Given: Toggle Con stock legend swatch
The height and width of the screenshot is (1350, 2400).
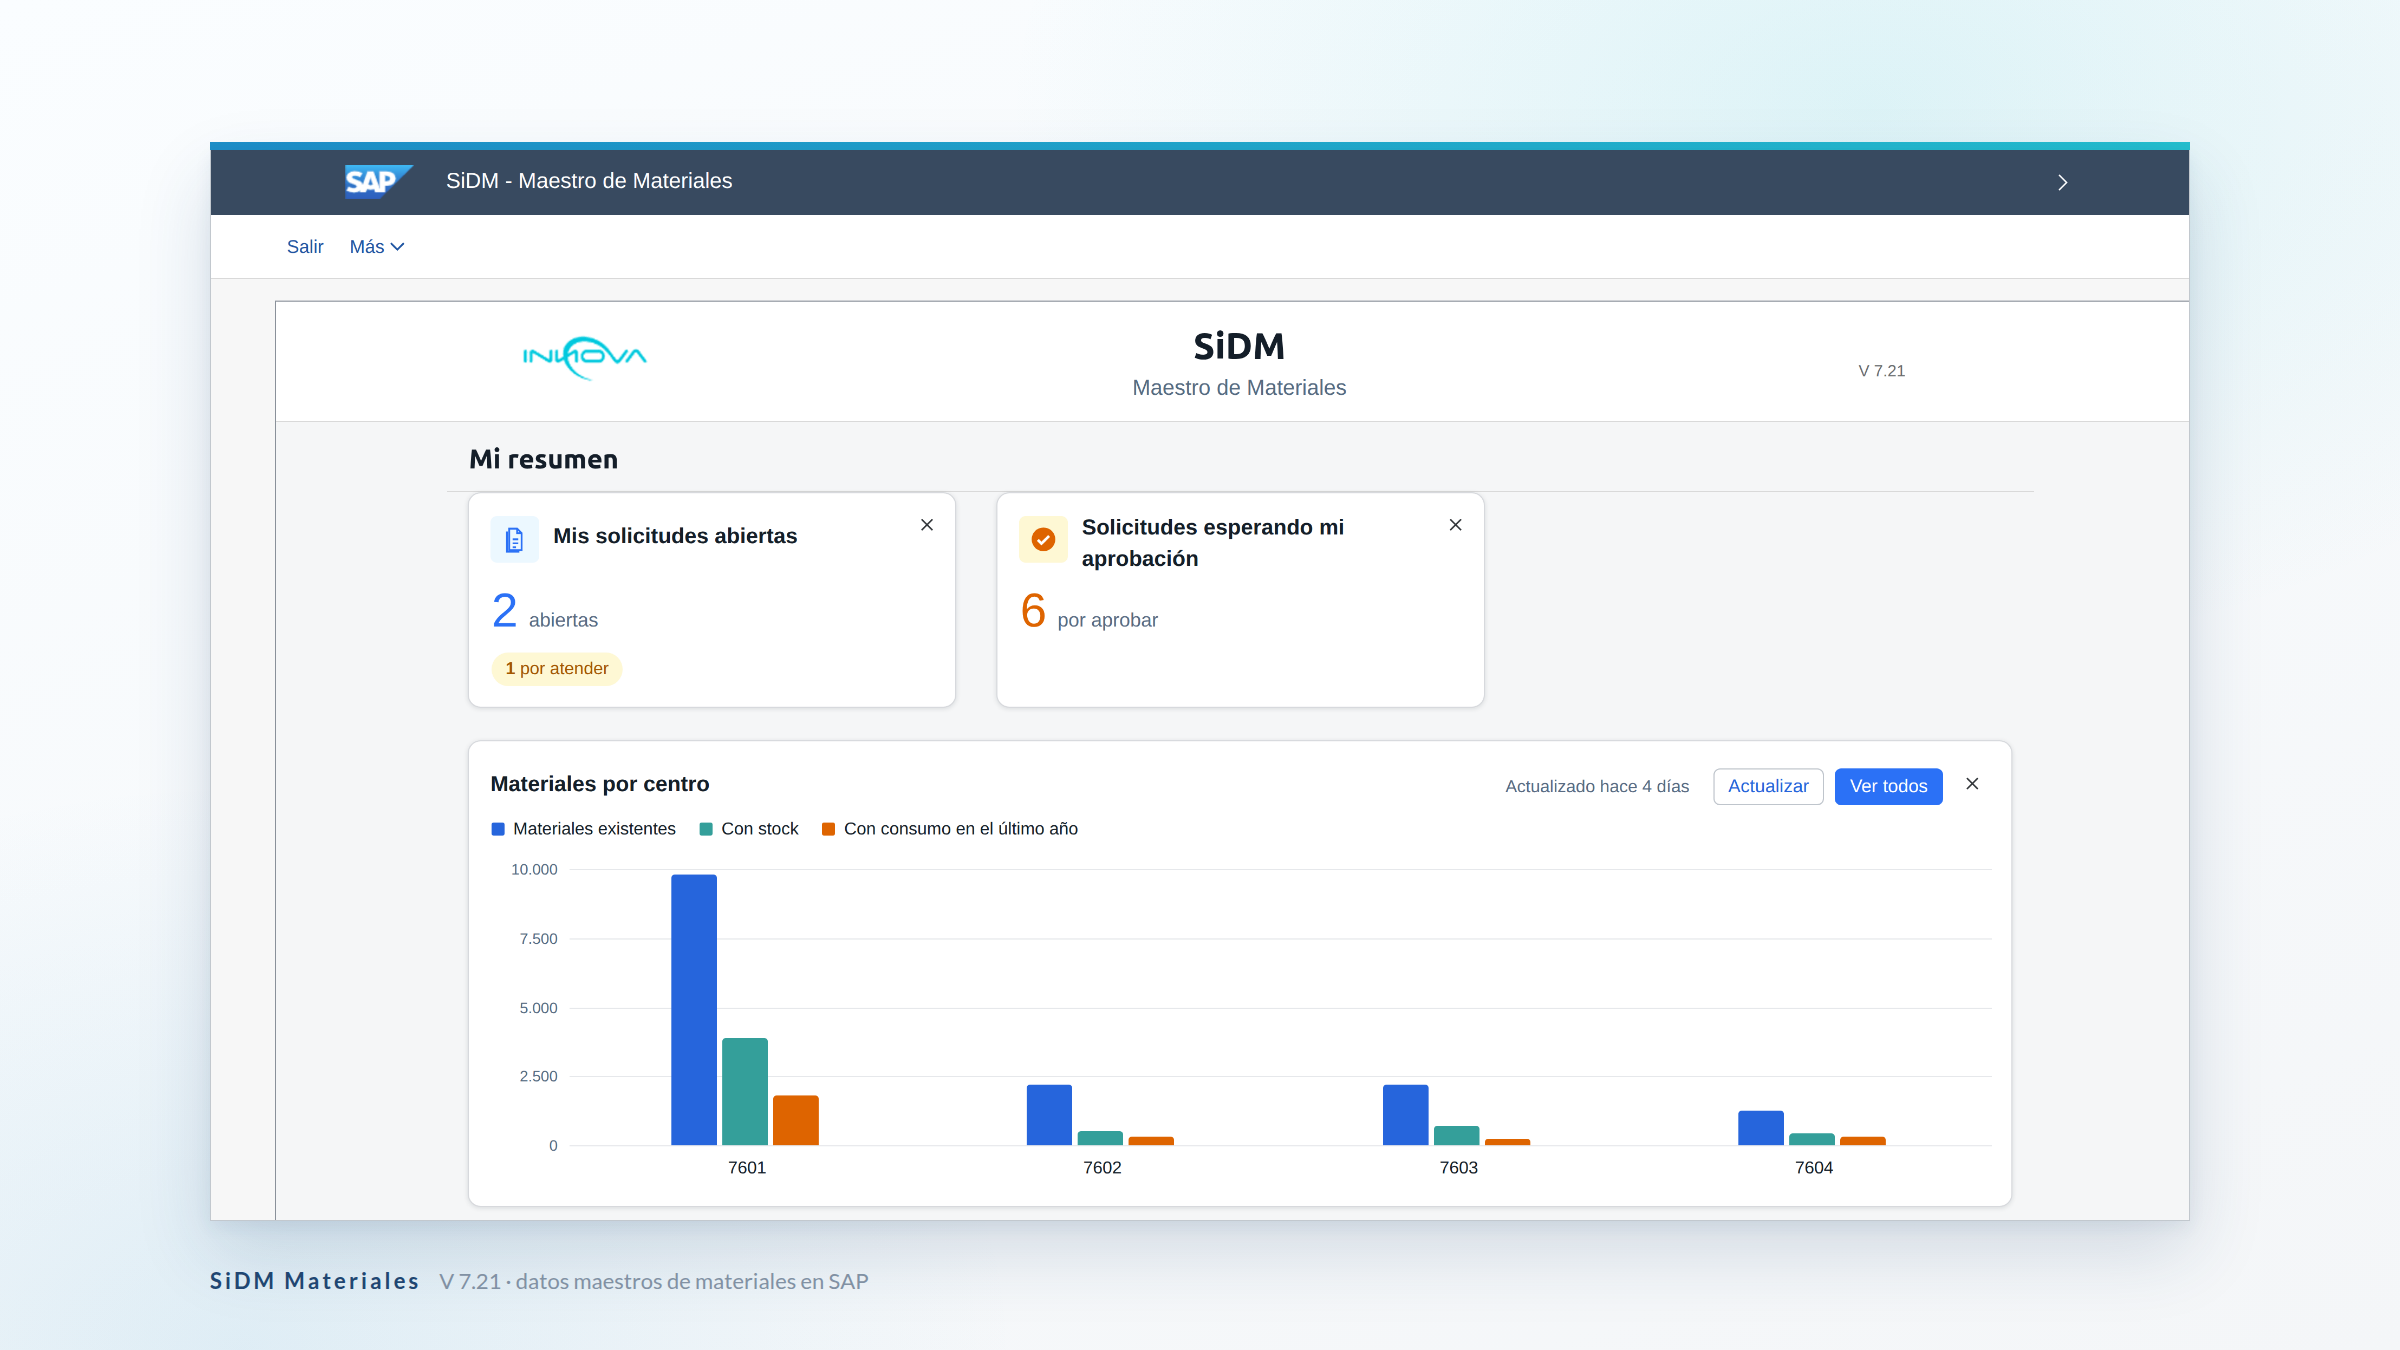Looking at the screenshot, I should click(705, 829).
